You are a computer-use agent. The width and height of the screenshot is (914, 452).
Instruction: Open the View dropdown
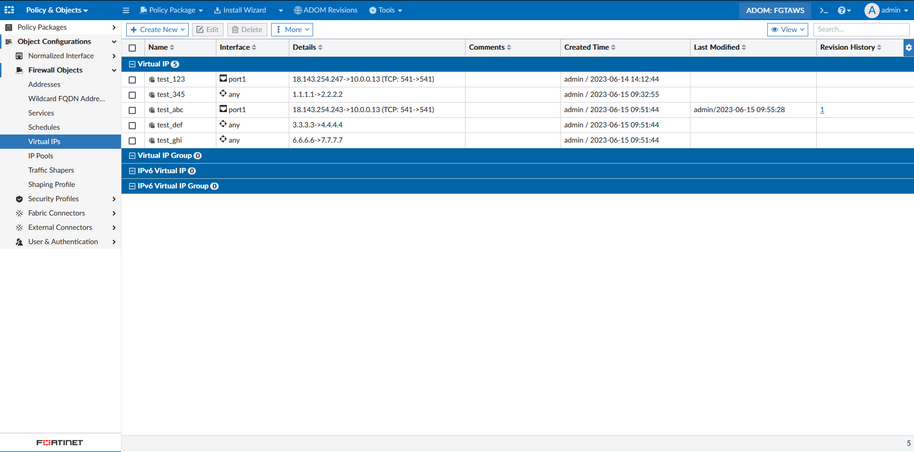[787, 30]
